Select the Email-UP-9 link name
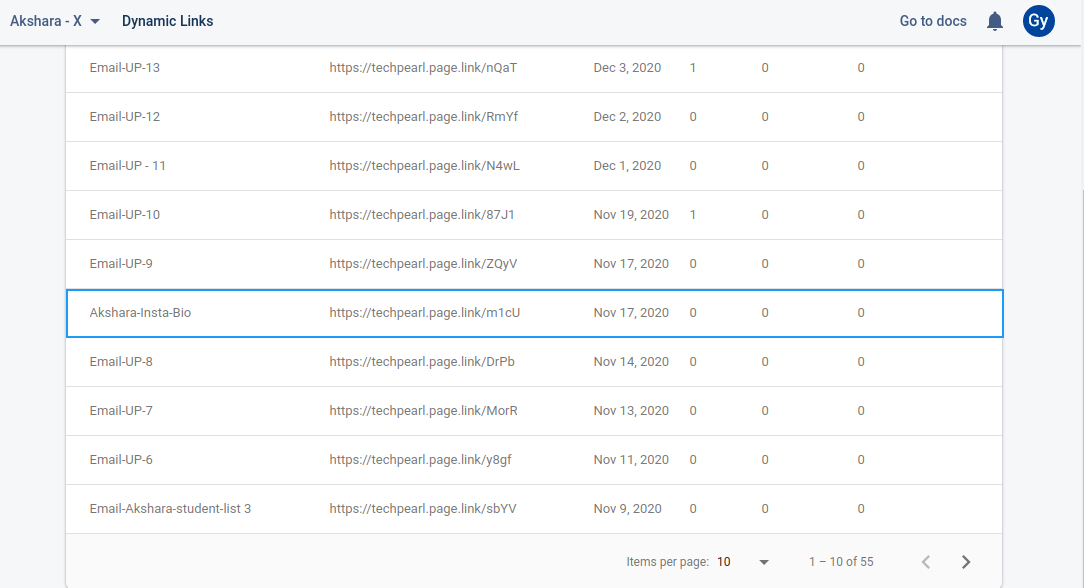The image size is (1084, 588). (121, 264)
